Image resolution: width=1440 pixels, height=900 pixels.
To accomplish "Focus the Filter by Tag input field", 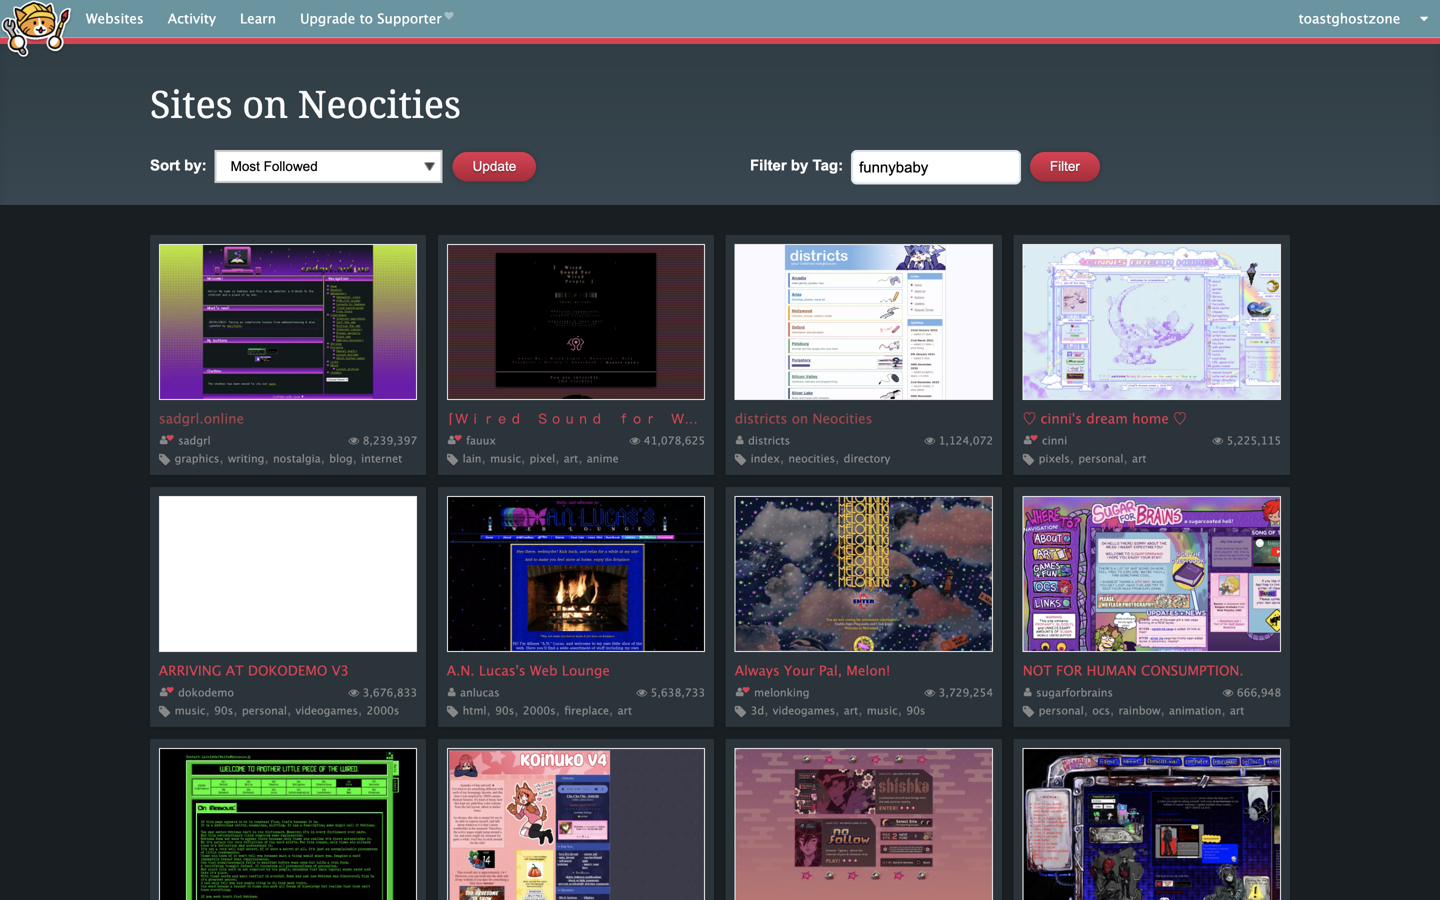I will [x=935, y=167].
